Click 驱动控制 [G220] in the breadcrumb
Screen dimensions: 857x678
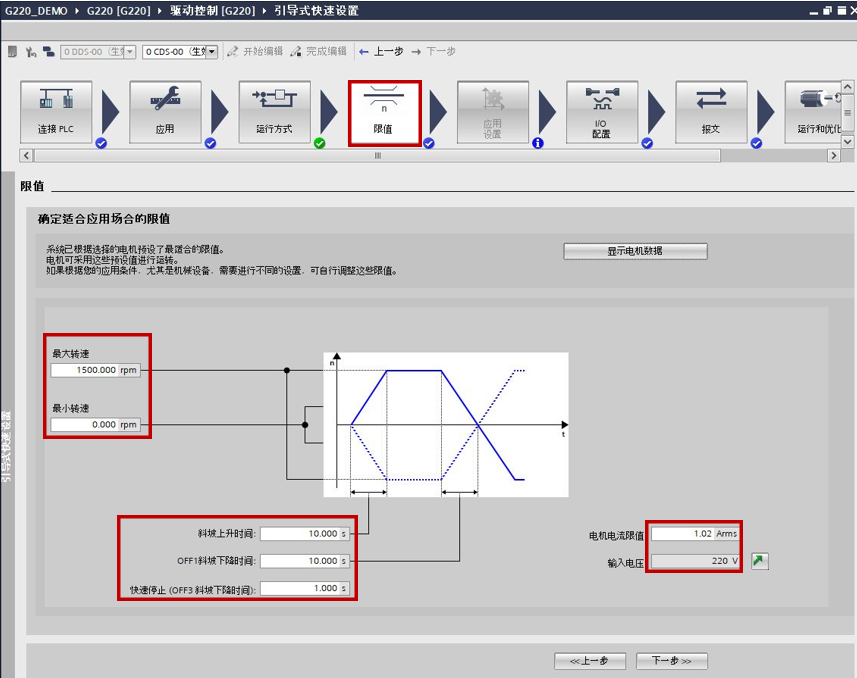pyautogui.click(x=207, y=11)
